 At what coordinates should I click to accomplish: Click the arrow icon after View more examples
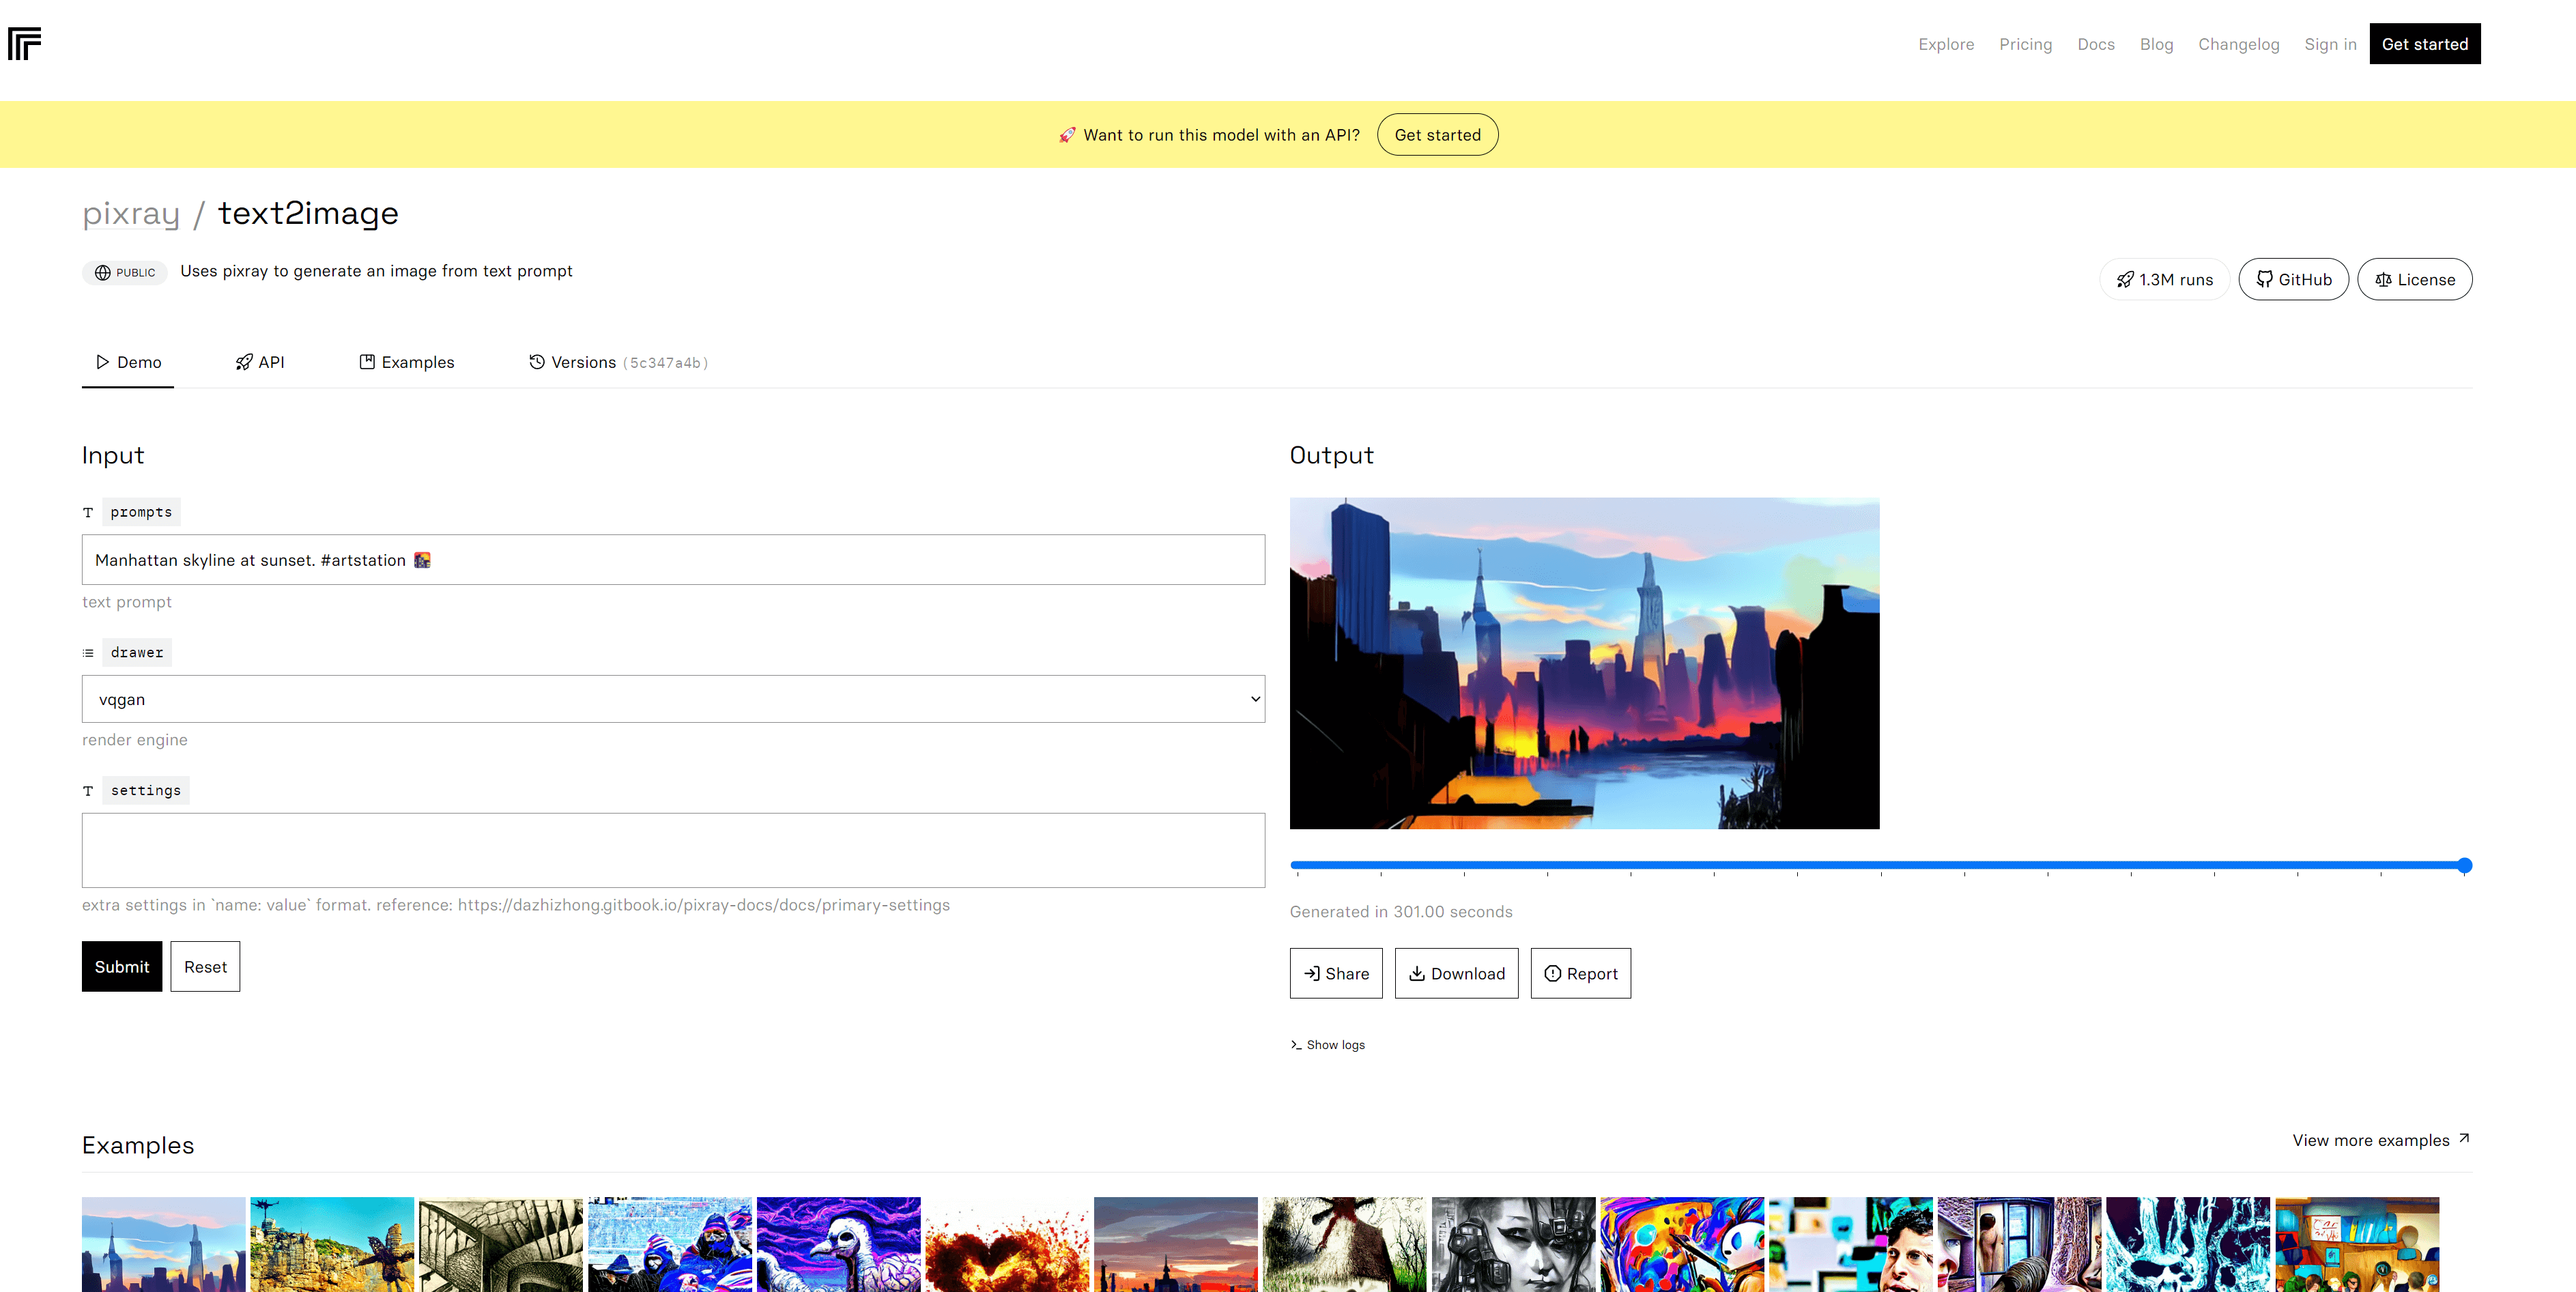(x=2464, y=1138)
